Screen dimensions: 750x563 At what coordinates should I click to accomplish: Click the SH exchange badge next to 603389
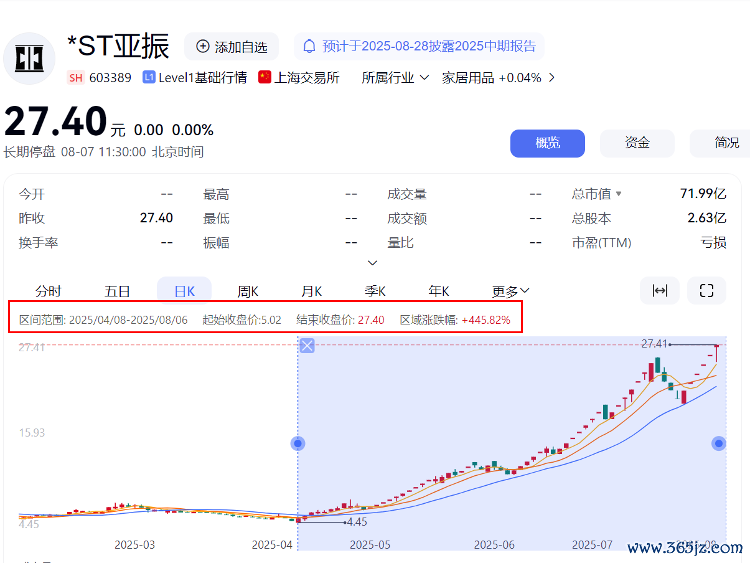point(76,77)
